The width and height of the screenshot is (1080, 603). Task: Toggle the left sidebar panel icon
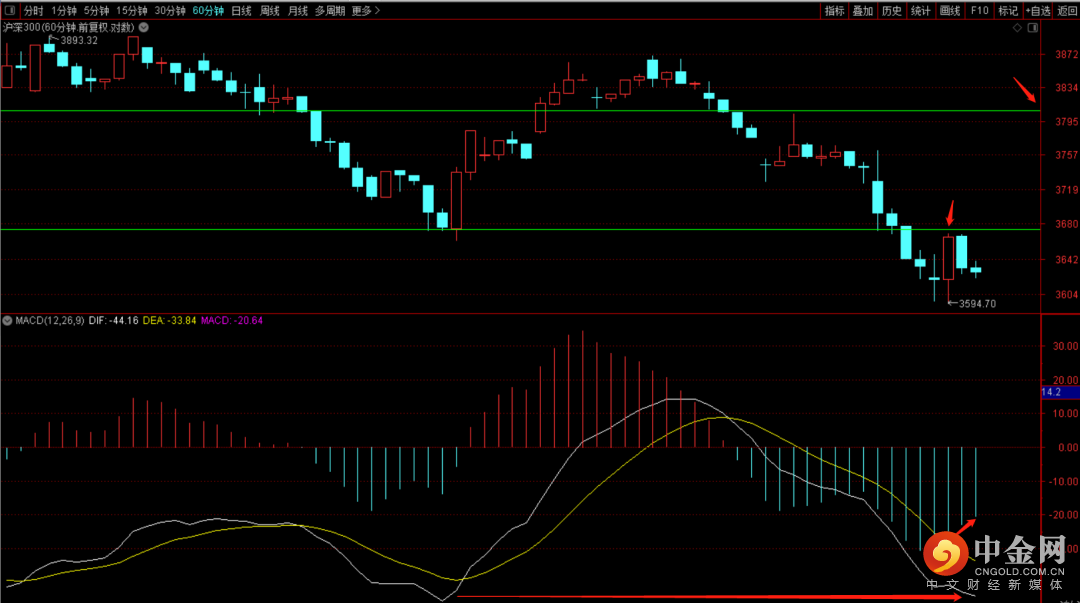[x=10, y=11]
